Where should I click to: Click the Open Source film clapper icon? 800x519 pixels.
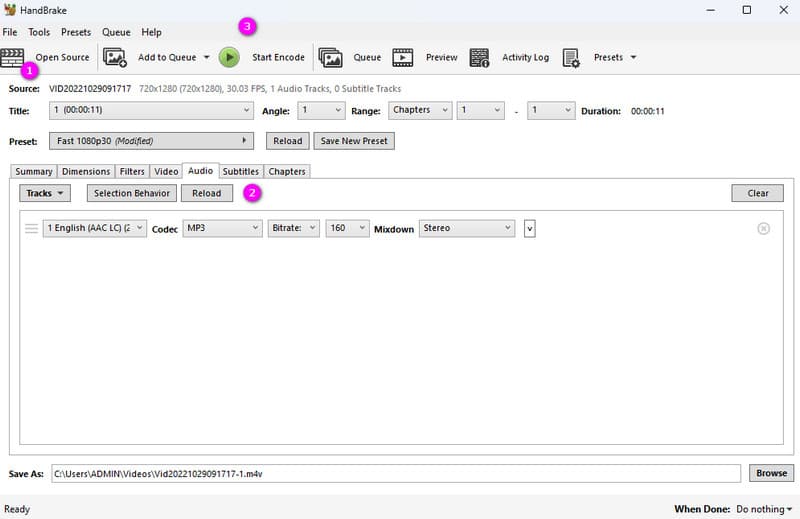(x=13, y=57)
